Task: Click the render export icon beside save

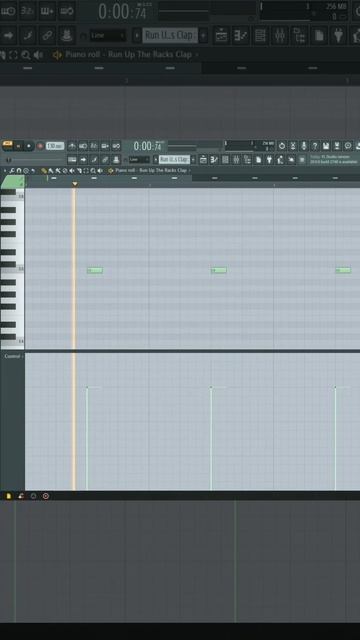Action: click(x=337, y=146)
